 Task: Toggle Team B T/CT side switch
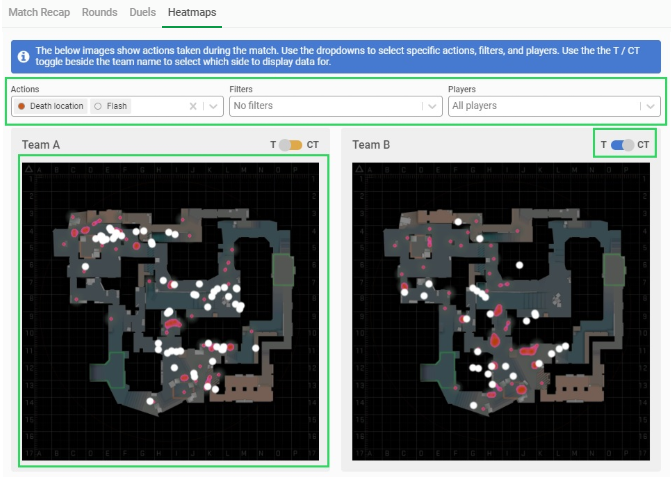click(x=622, y=145)
